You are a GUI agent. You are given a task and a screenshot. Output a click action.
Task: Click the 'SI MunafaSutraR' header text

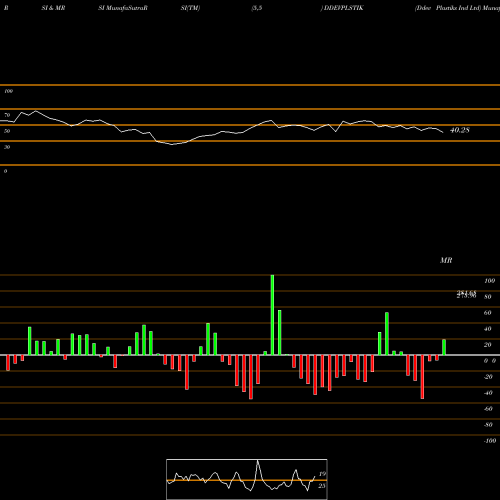coord(123,8)
